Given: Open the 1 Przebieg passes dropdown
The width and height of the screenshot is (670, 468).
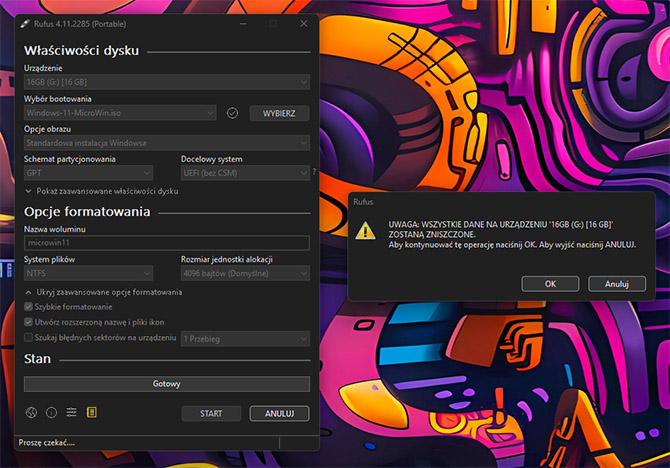Looking at the screenshot, I should pos(245,339).
